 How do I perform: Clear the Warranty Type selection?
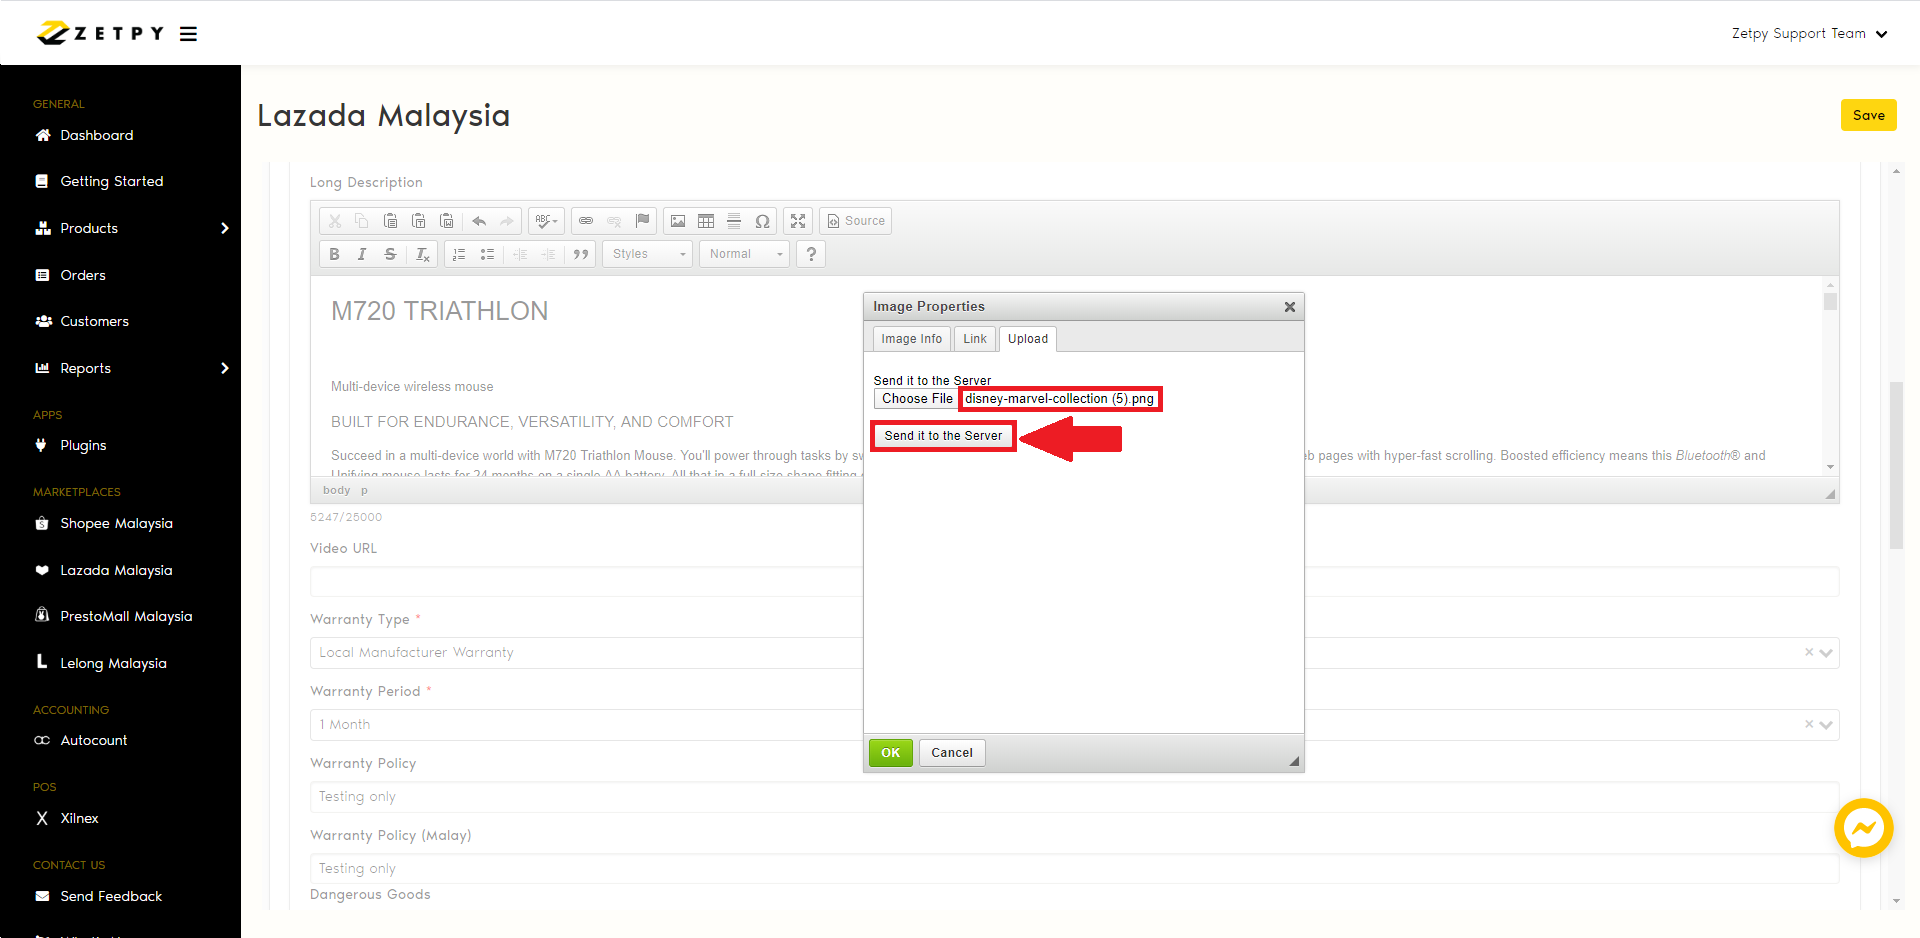point(1808,652)
